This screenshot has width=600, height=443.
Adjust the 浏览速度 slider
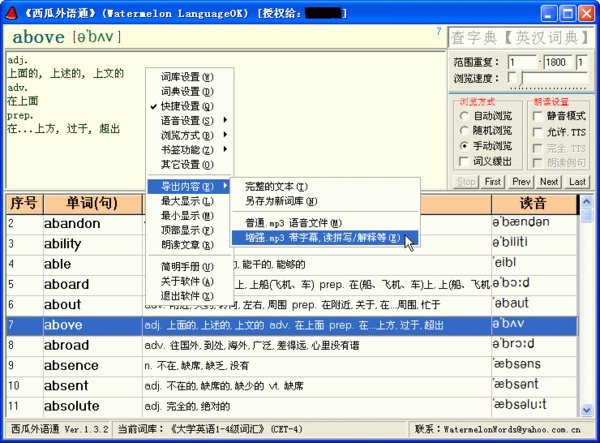pos(520,78)
